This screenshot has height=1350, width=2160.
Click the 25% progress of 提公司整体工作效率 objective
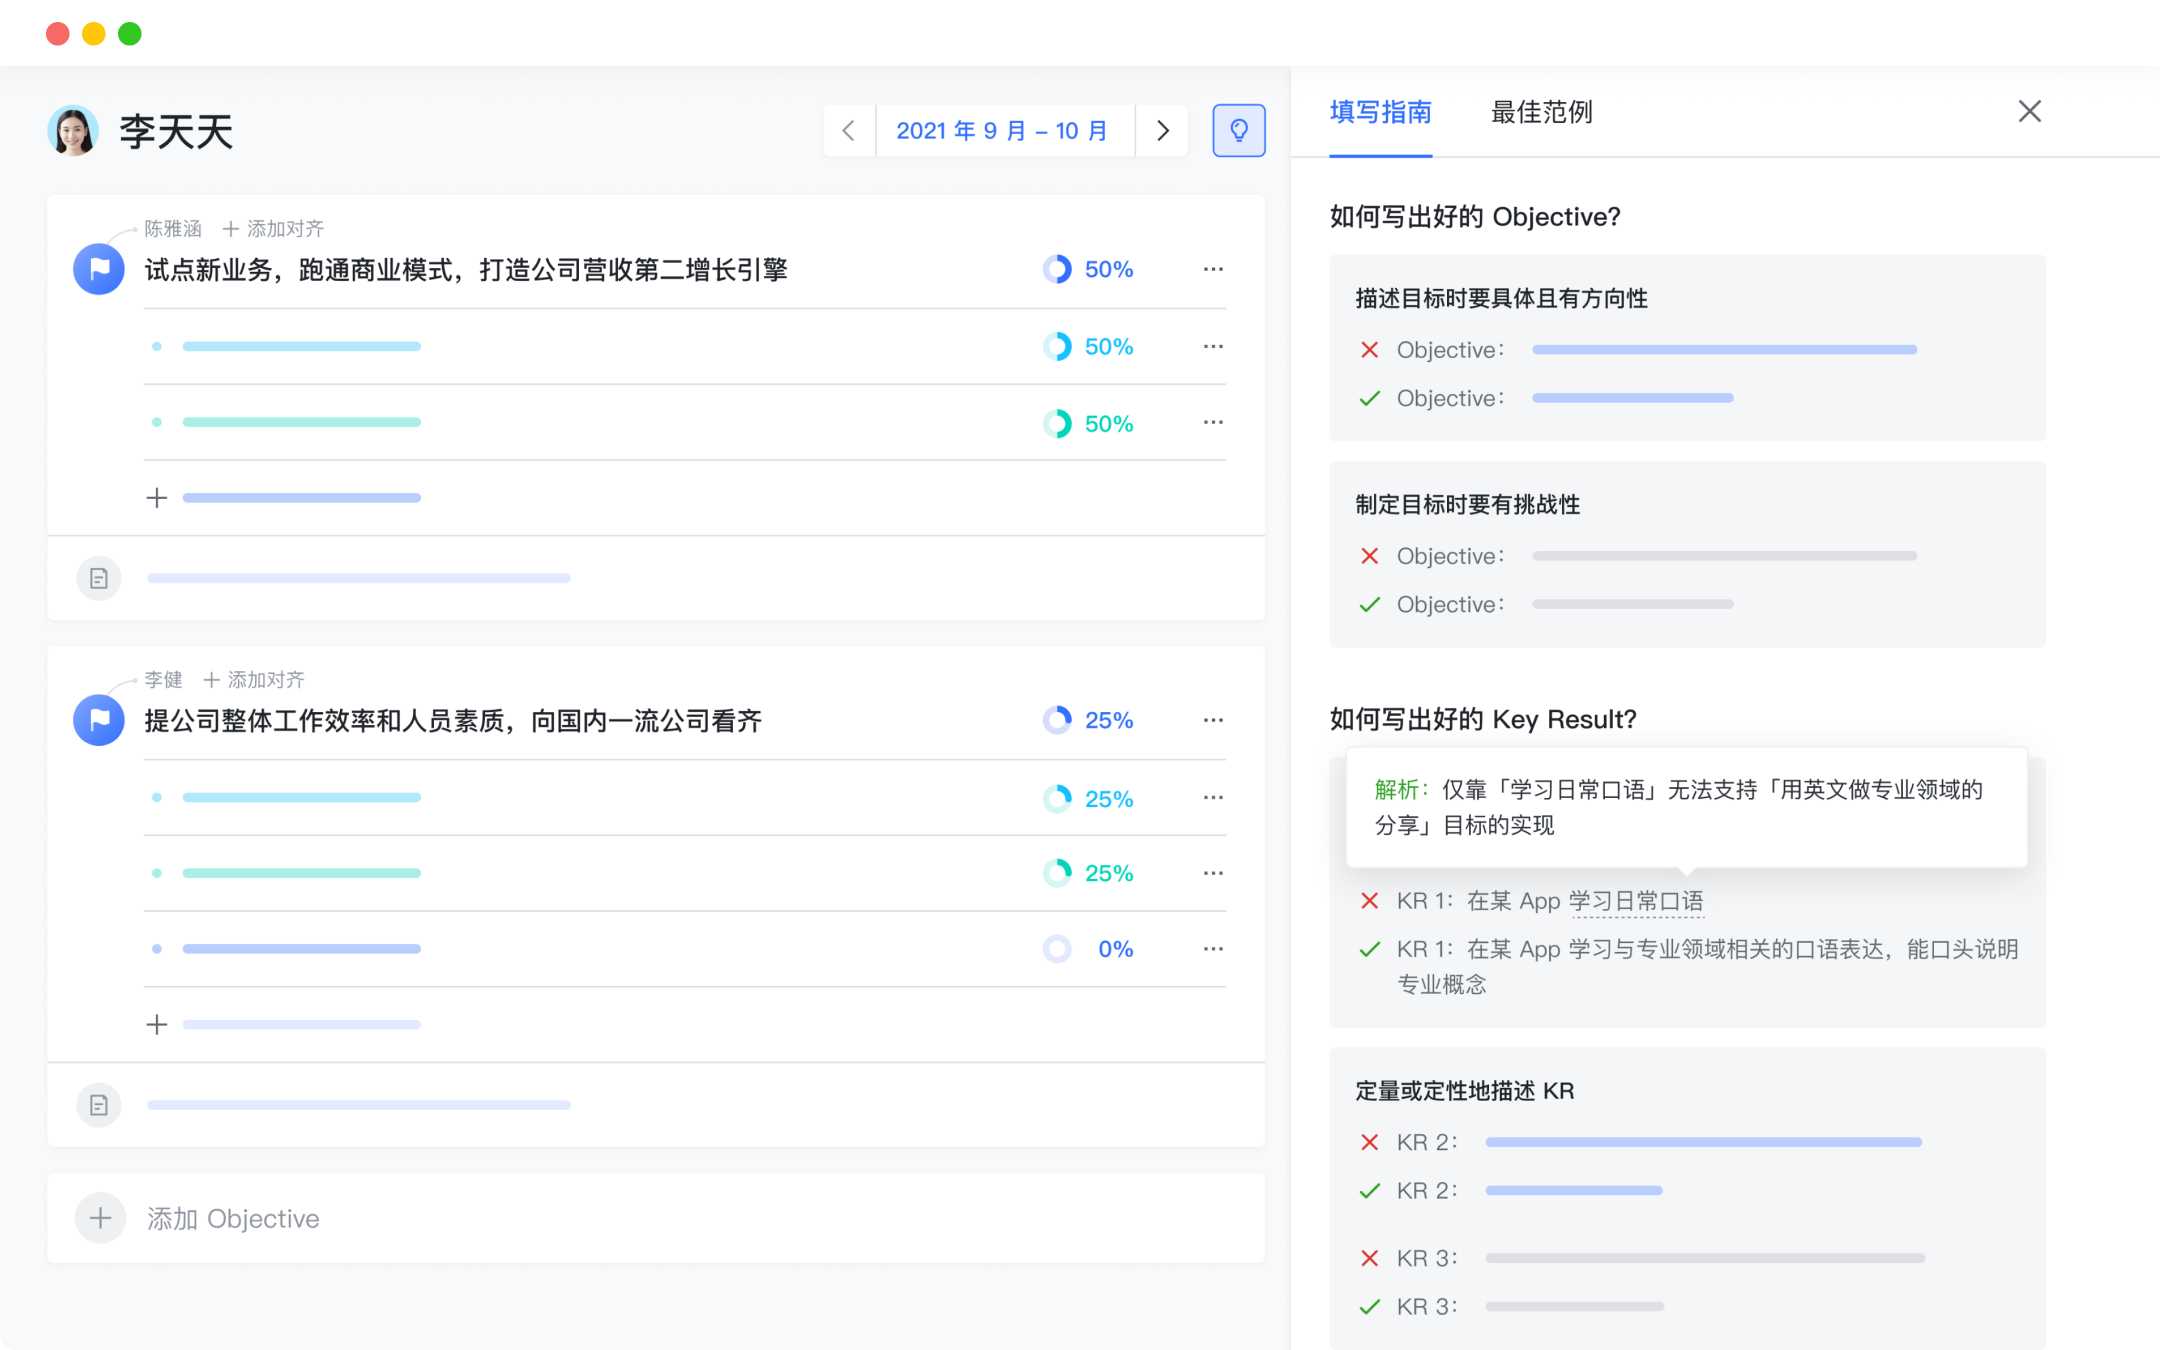1088,720
